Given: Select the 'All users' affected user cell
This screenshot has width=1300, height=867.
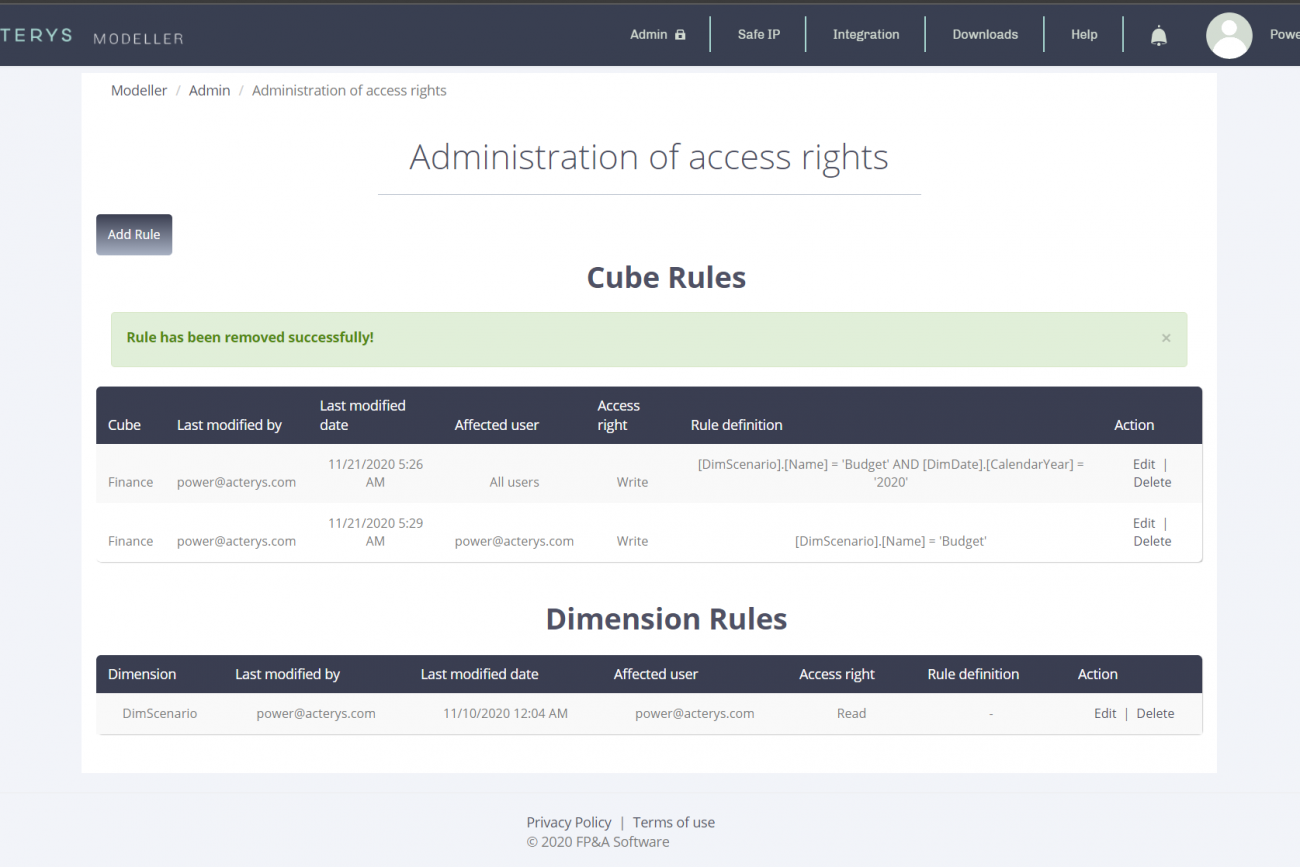Looking at the screenshot, I should click(514, 482).
